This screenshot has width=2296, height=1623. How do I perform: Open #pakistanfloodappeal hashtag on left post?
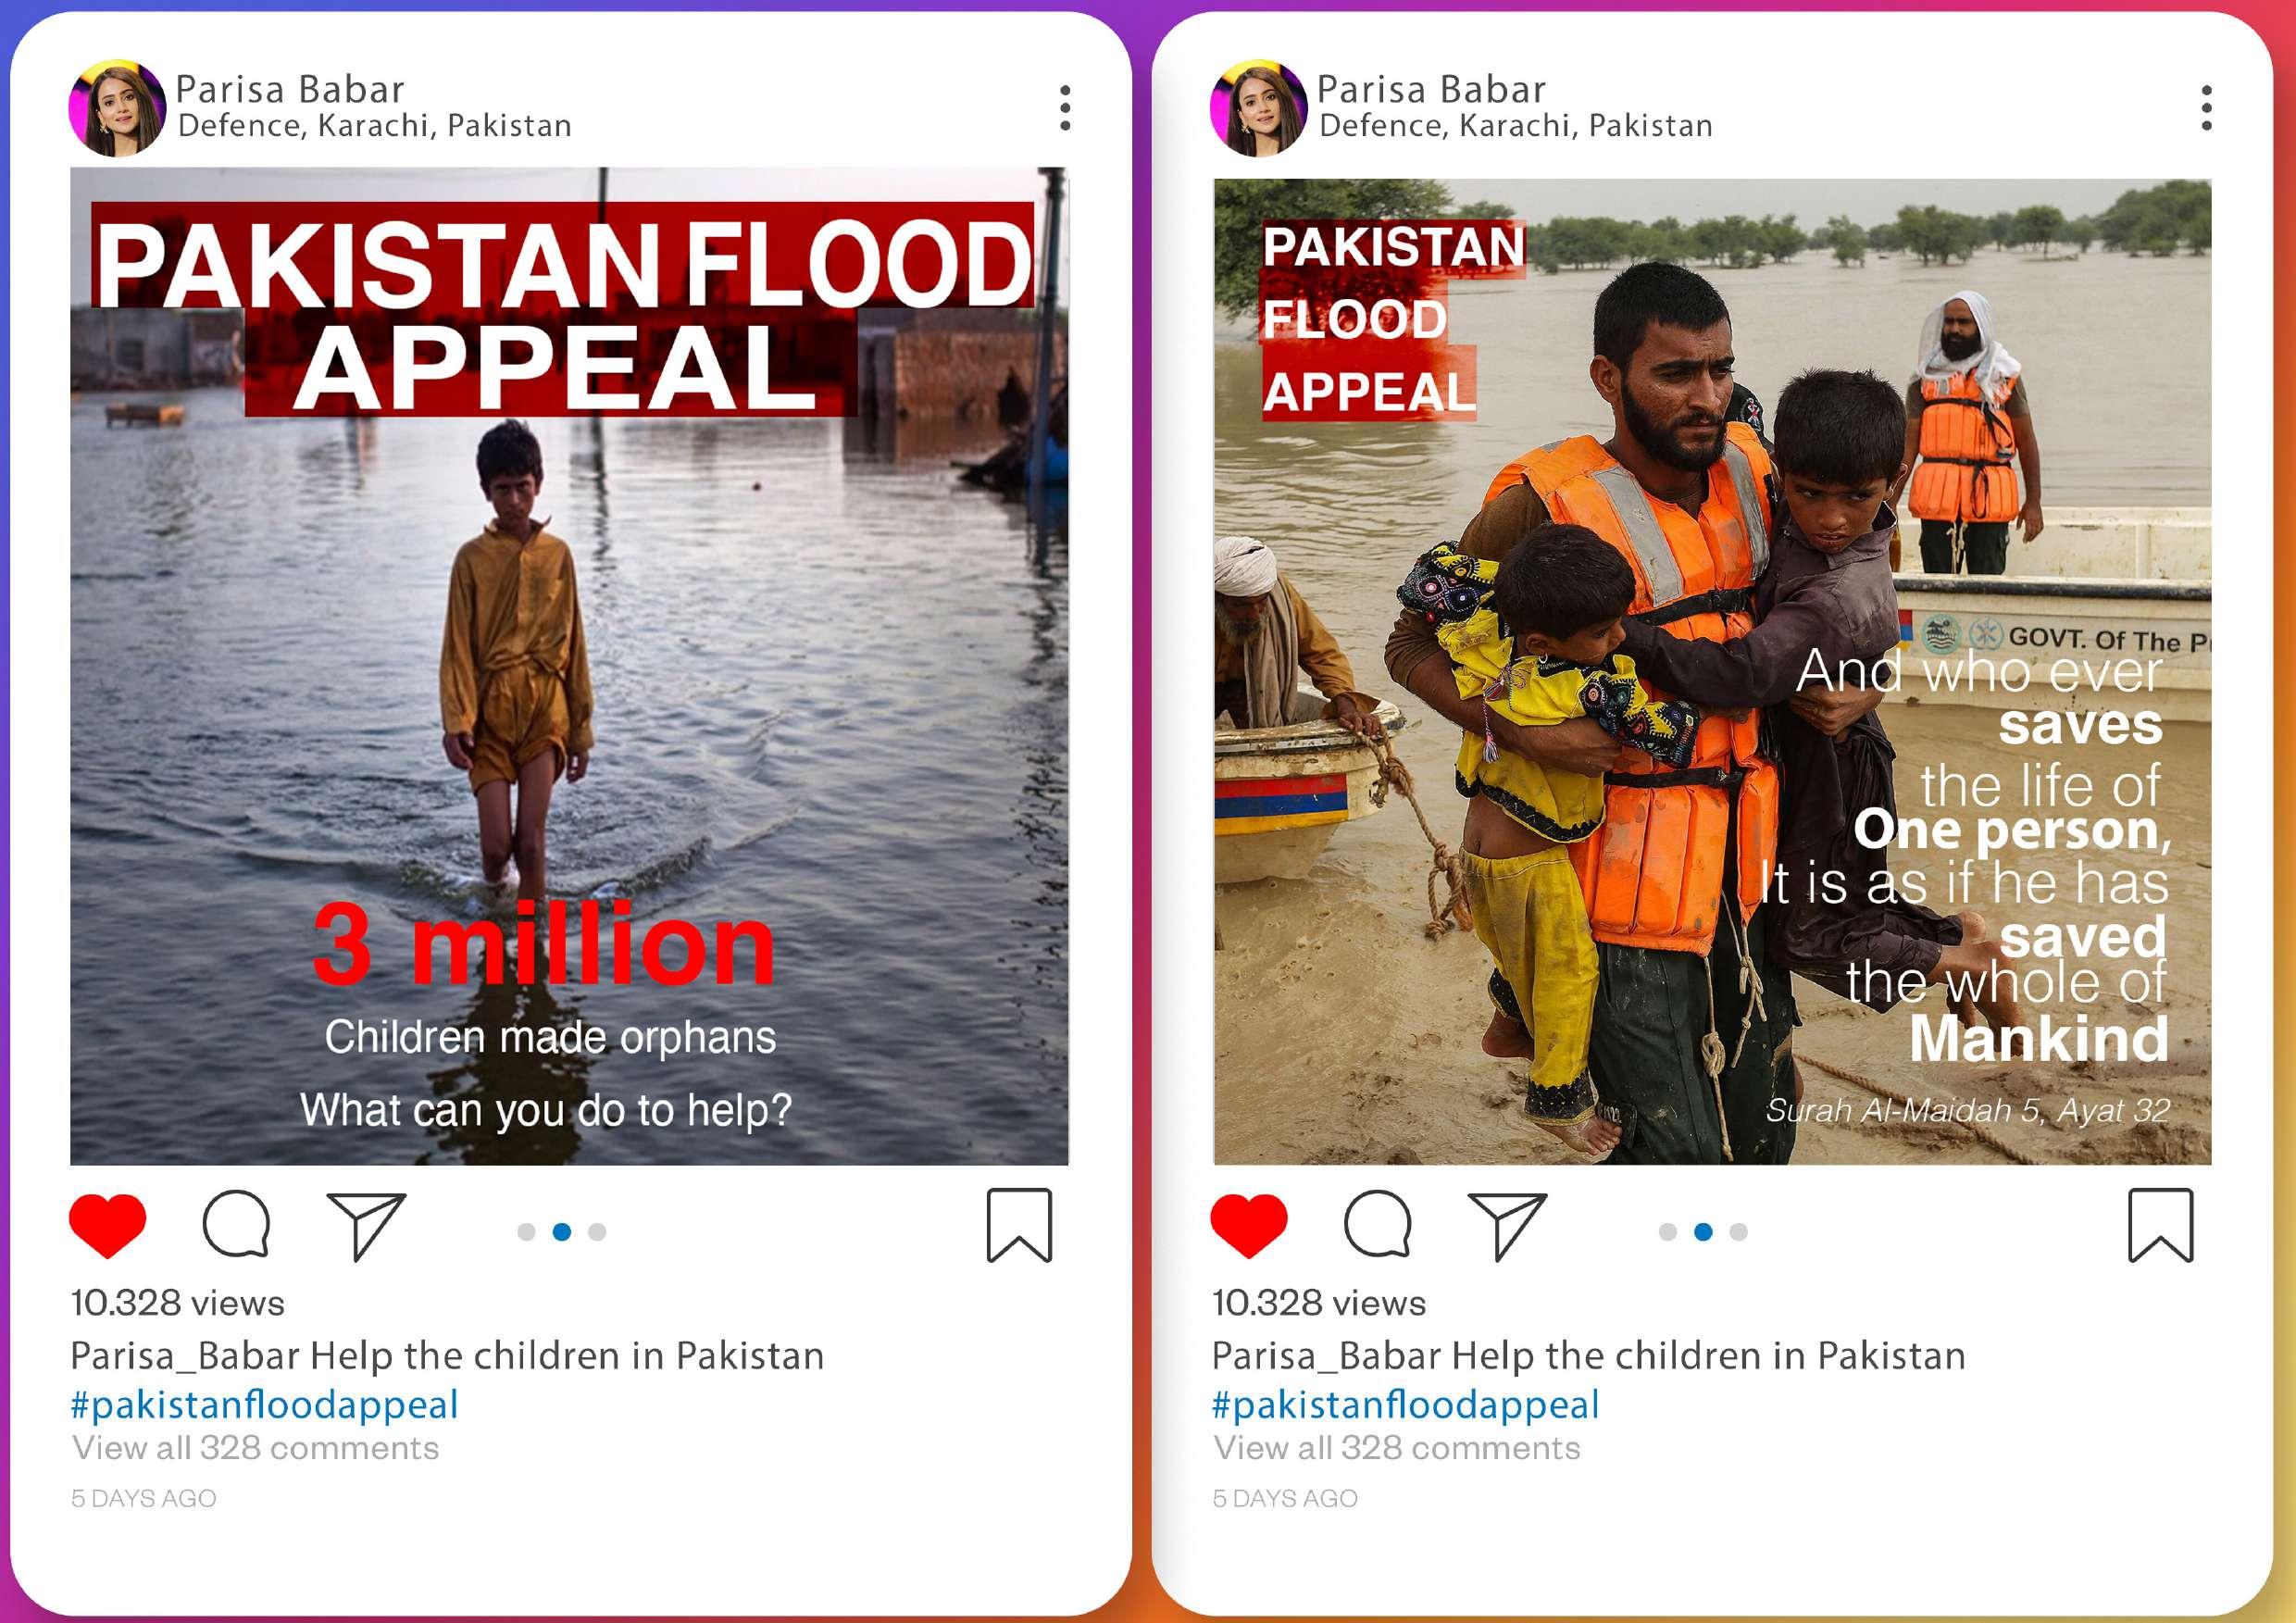(x=264, y=1404)
